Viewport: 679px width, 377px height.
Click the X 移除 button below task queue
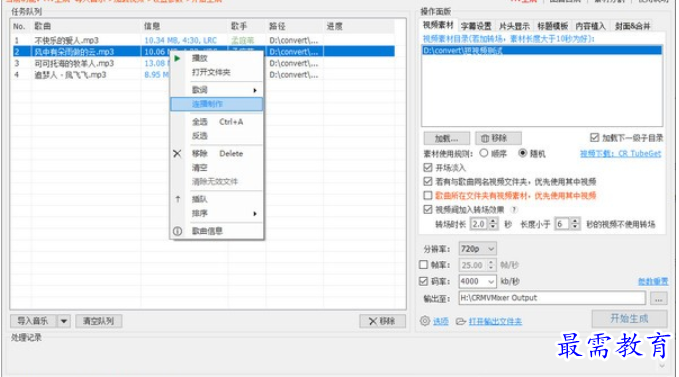[x=382, y=321]
